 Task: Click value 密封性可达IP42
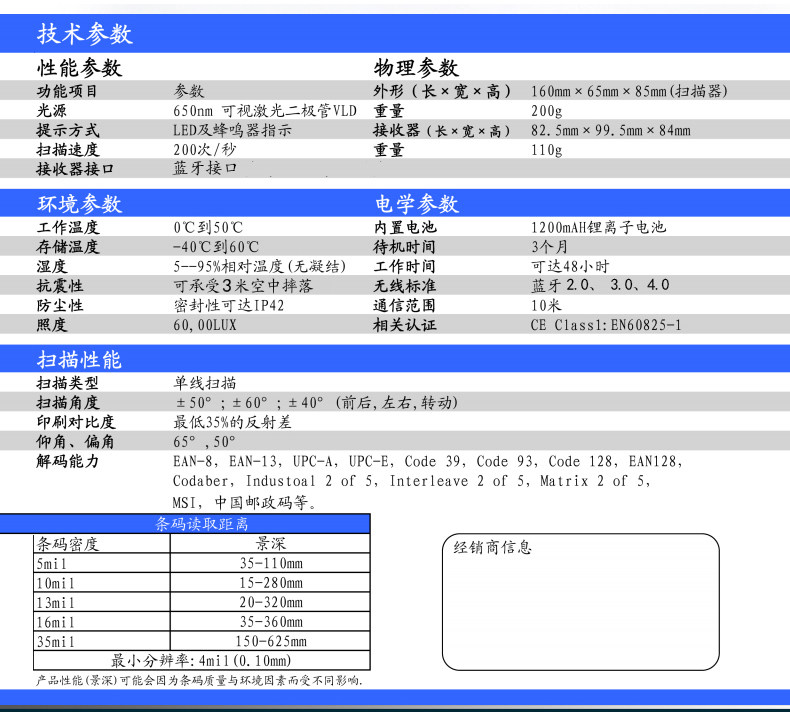click(228, 305)
